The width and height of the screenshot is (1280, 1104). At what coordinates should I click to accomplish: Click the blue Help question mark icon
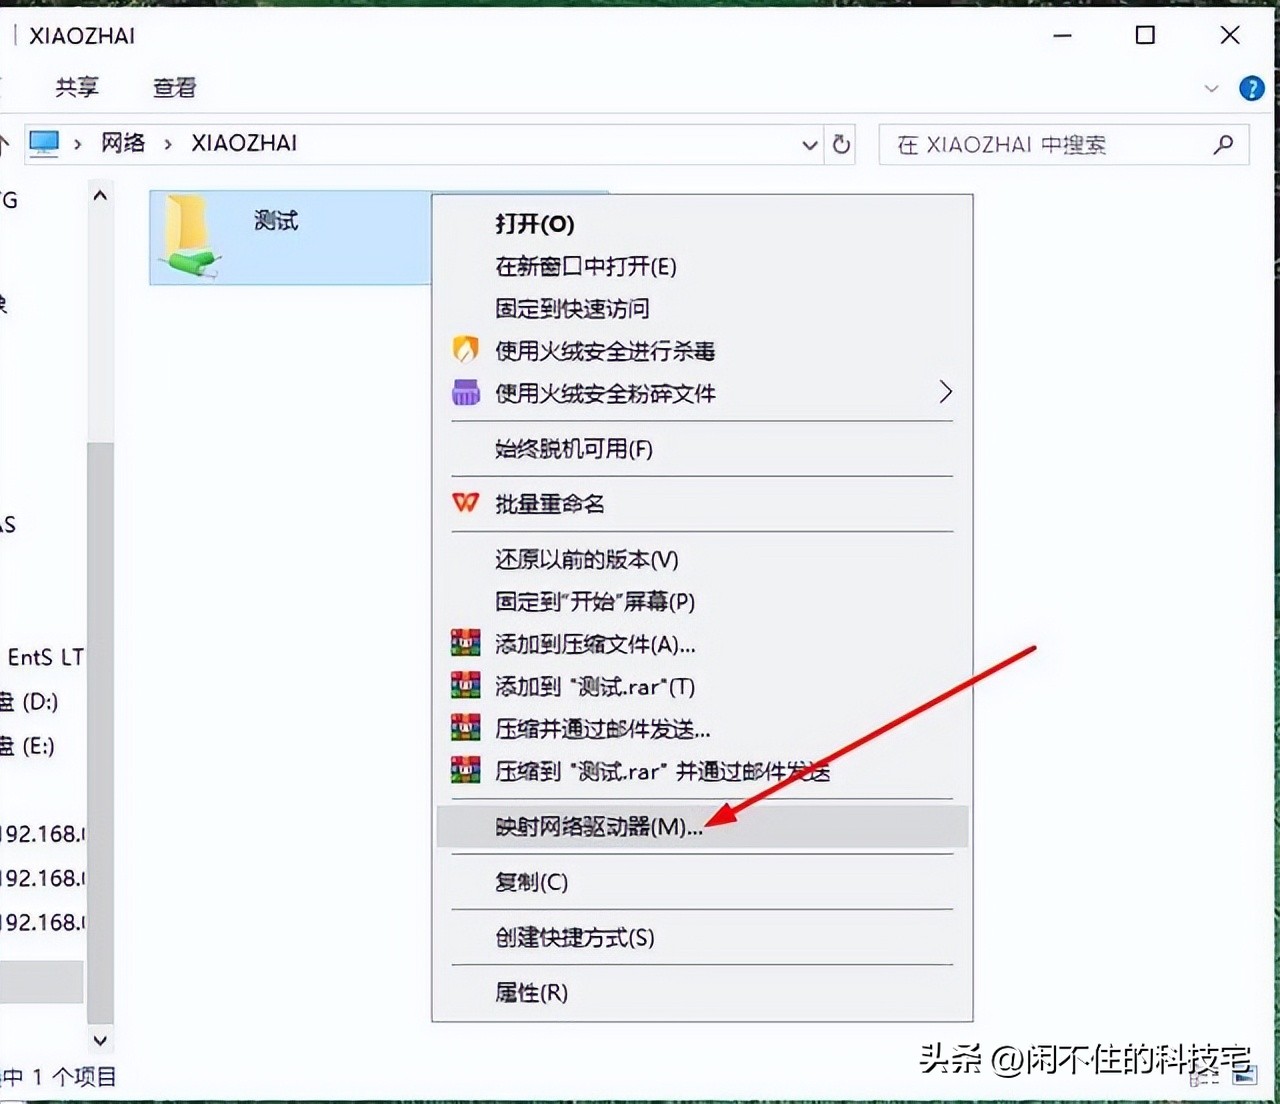point(1251,88)
